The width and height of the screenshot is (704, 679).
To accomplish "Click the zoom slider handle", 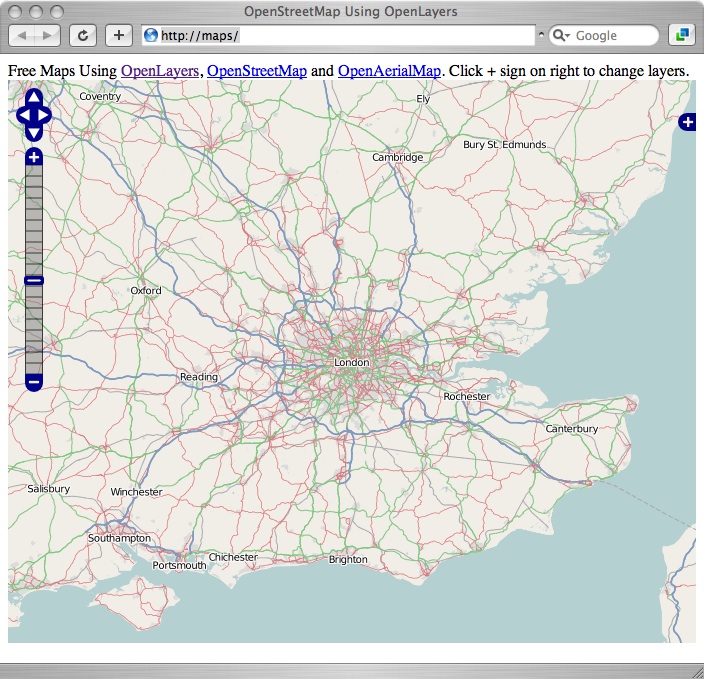I will (x=34, y=281).
